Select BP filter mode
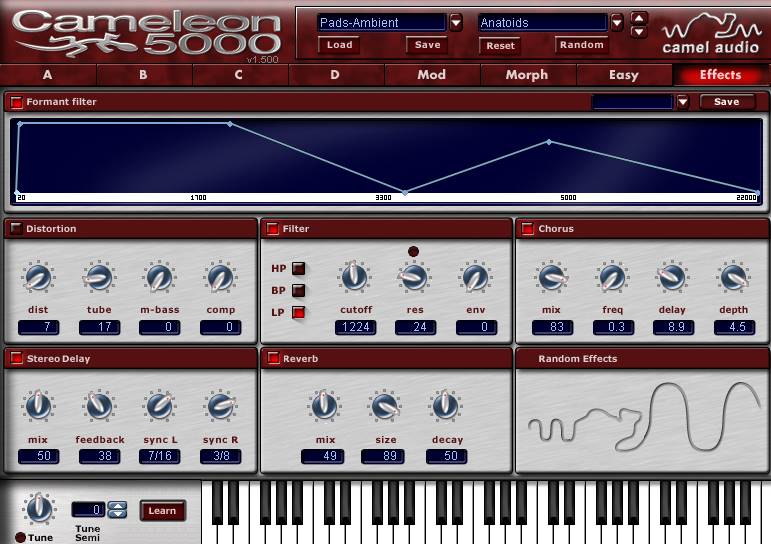This screenshot has width=771, height=544. point(298,290)
